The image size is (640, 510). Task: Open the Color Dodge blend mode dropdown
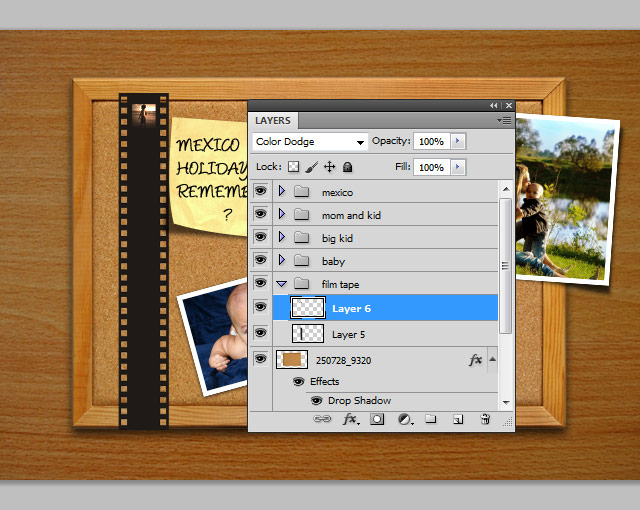coord(310,142)
